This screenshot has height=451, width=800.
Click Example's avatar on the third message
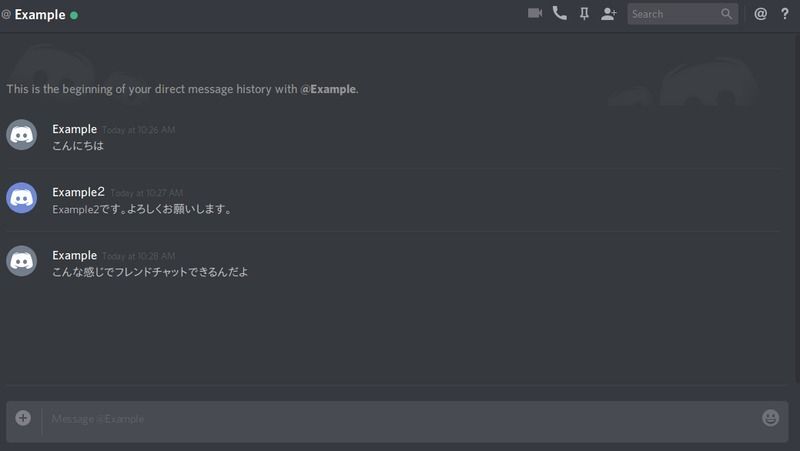(x=21, y=261)
